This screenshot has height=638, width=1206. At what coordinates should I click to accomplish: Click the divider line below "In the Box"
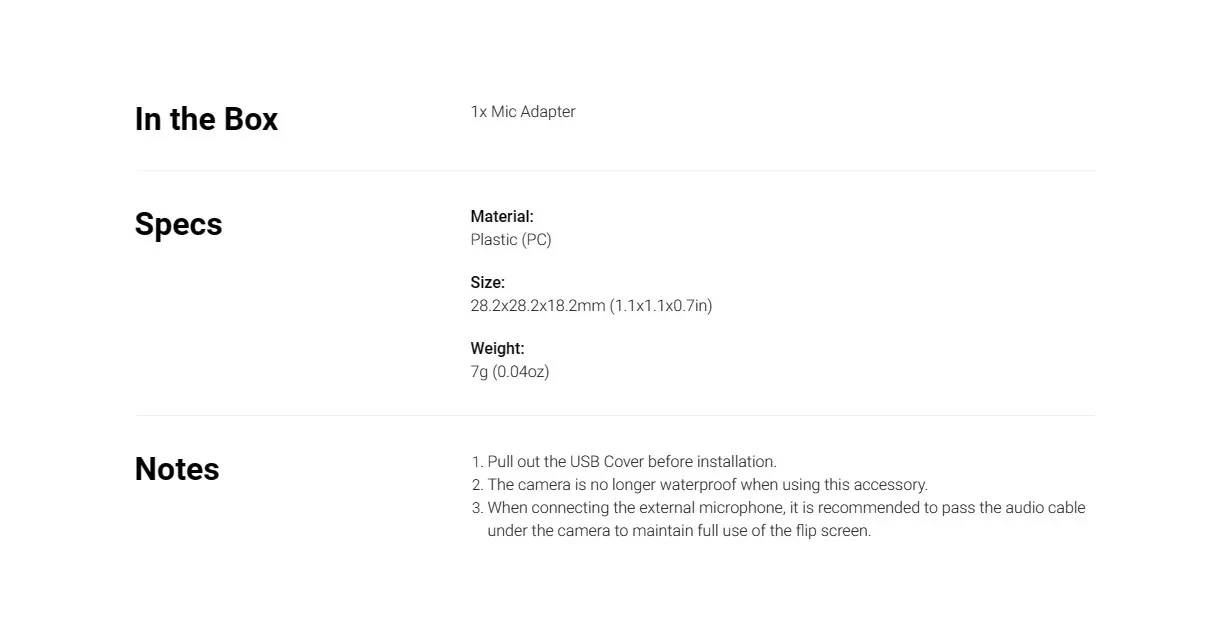pos(615,171)
